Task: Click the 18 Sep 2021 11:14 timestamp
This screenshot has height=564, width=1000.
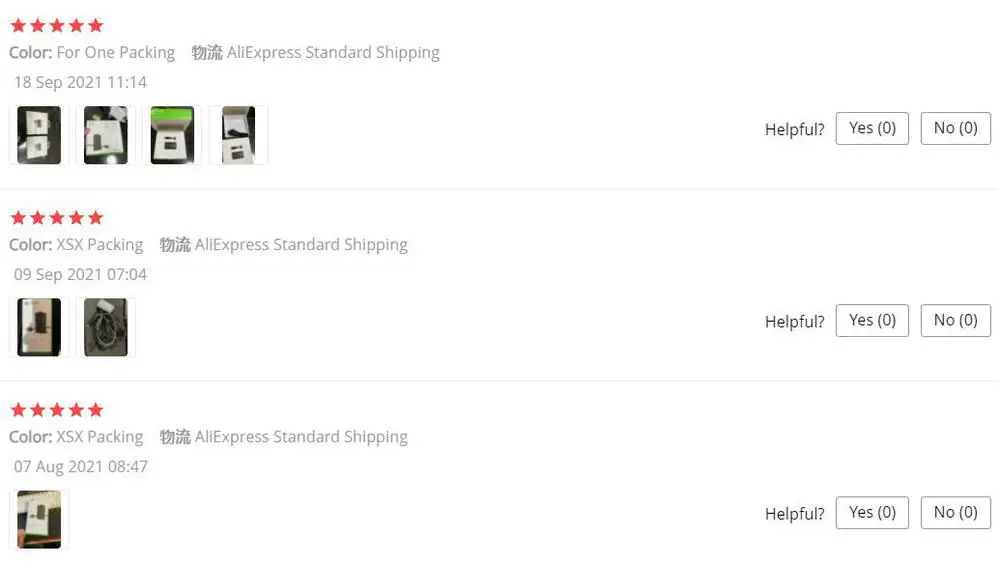Action: (80, 82)
